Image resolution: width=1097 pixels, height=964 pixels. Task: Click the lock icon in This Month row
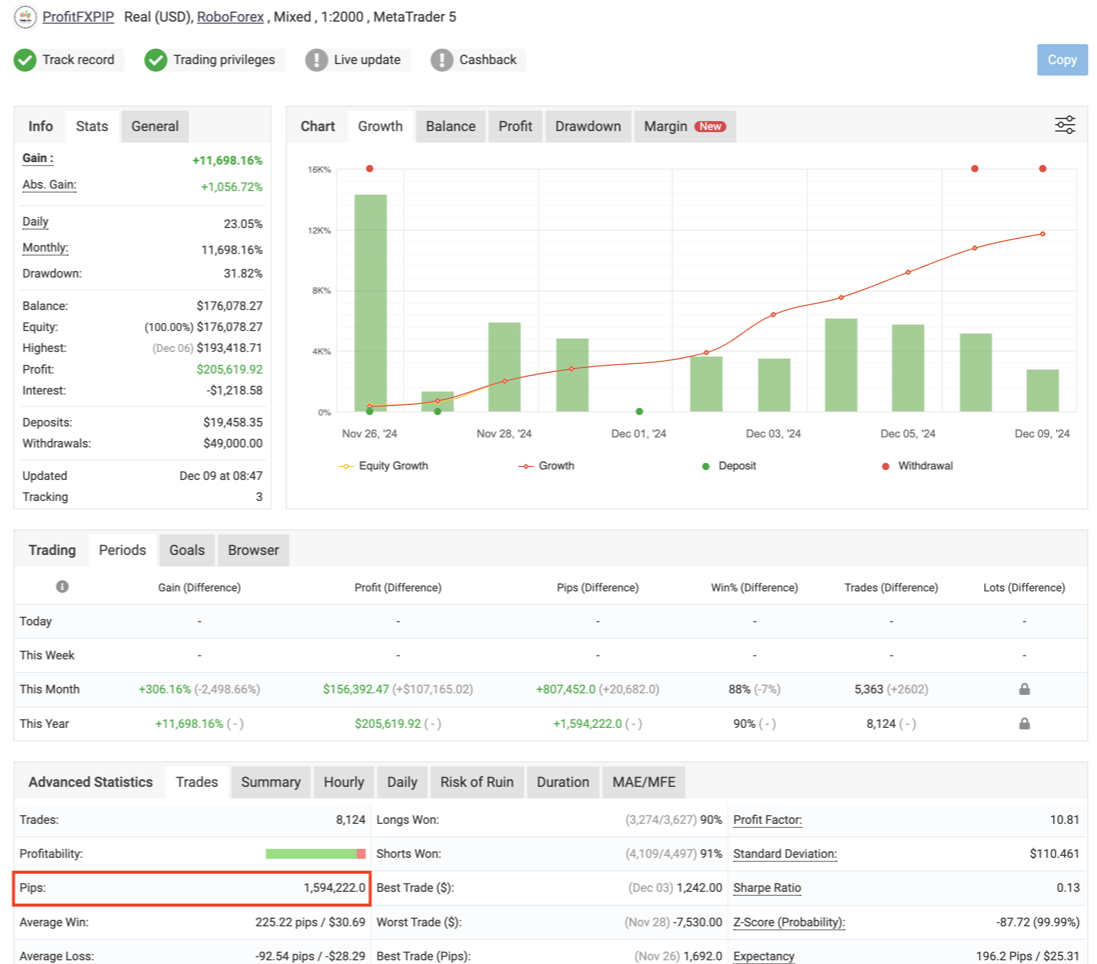[x=1024, y=689]
